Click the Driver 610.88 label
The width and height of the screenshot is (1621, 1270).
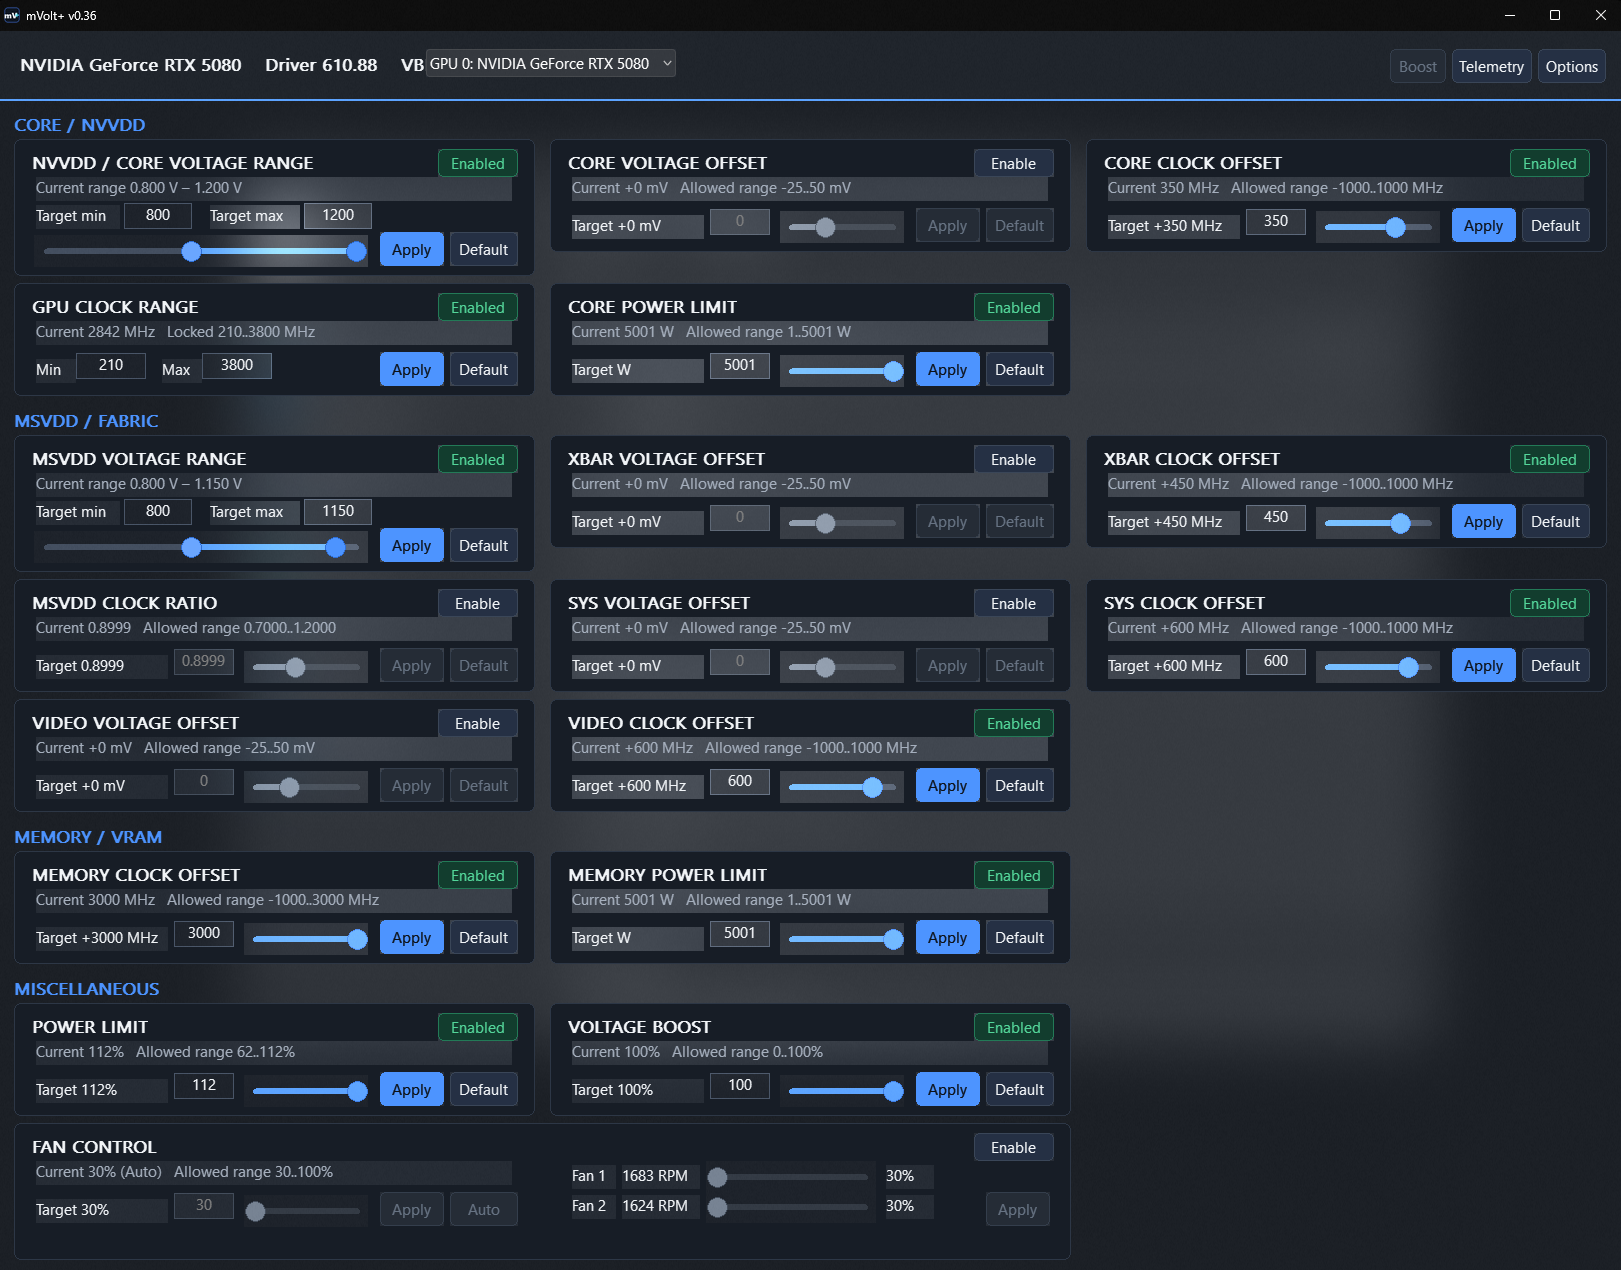click(321, 65)
